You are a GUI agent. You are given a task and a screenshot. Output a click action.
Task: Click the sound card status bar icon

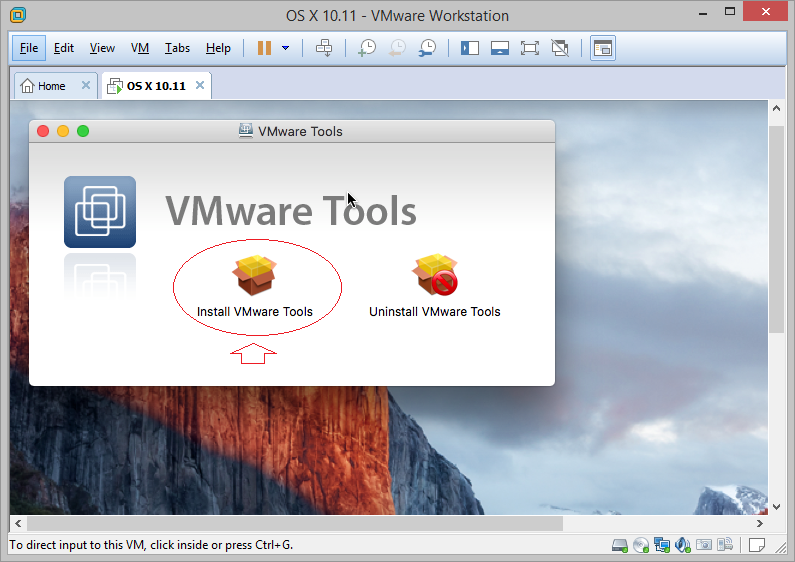[x=682, y=545]
